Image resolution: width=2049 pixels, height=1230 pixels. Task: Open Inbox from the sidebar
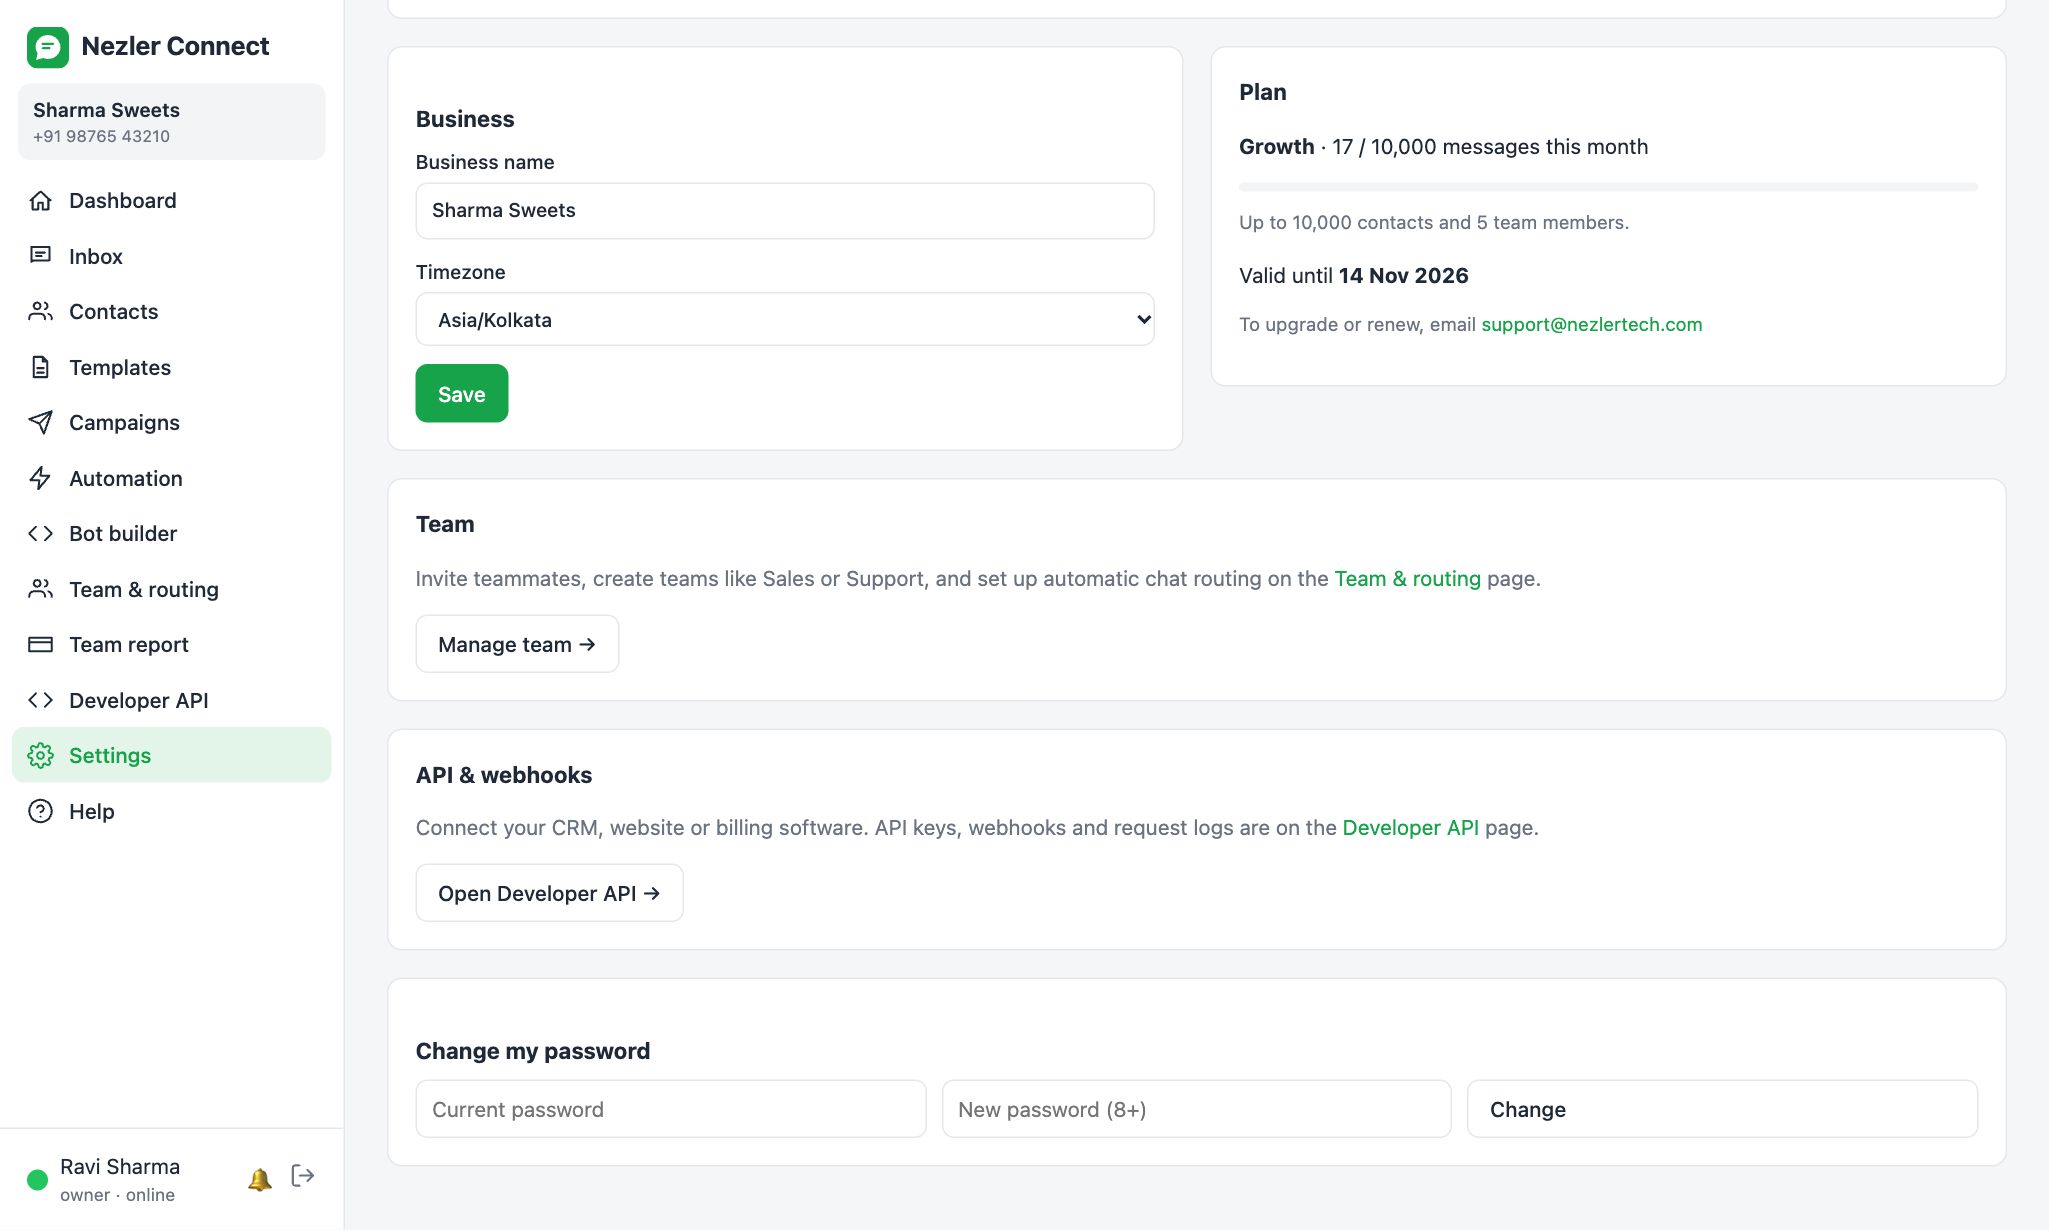click(x=171, y=256)
